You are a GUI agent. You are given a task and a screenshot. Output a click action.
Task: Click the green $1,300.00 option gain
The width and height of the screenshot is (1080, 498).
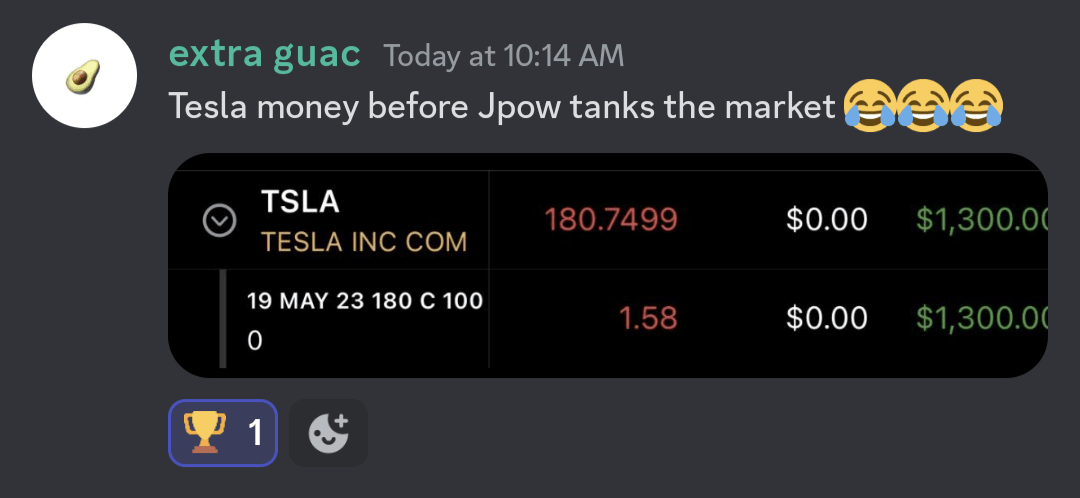pyautogui.click(x=982, y=318)
